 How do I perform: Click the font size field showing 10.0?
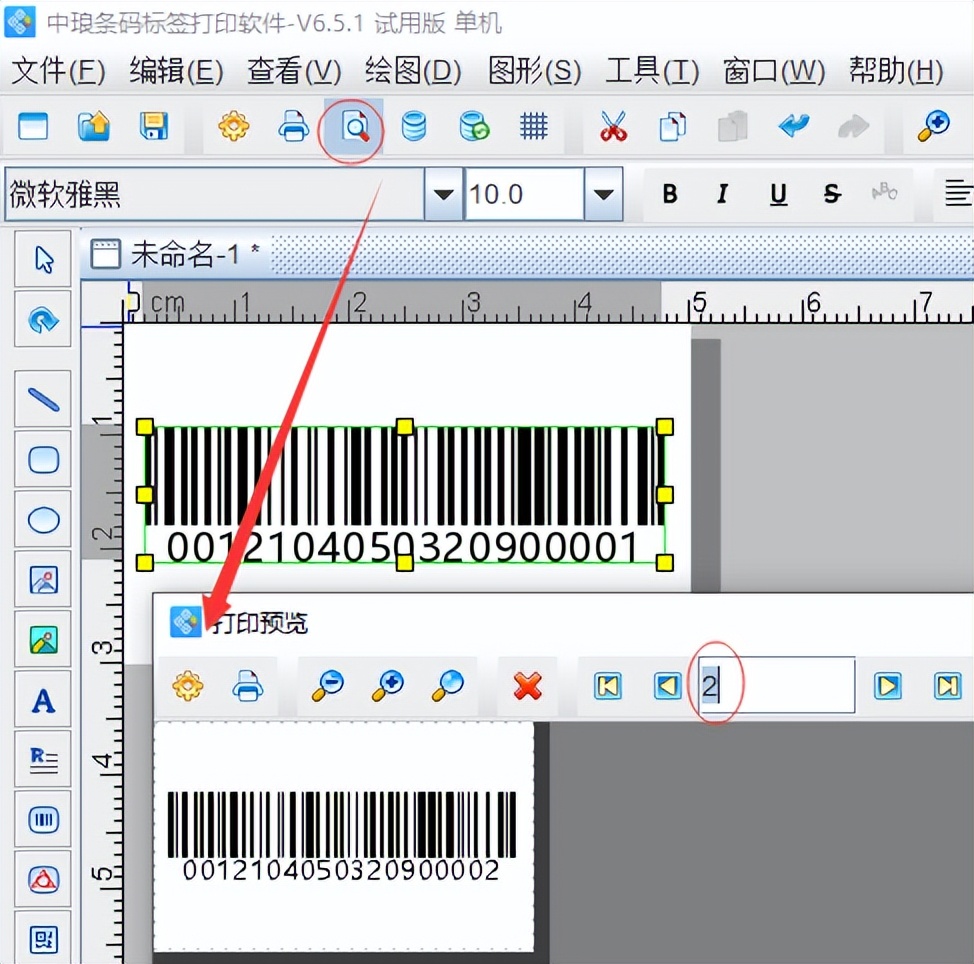(525, 194)
